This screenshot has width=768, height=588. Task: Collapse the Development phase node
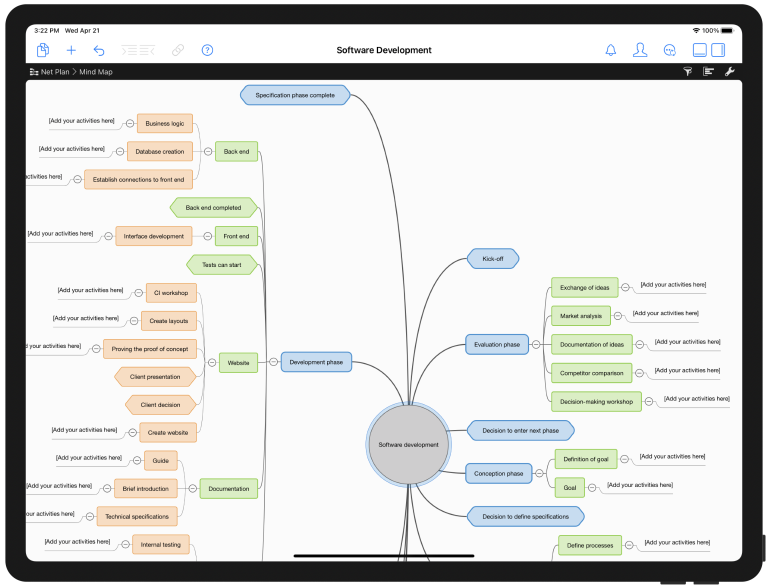coord(273,362)
